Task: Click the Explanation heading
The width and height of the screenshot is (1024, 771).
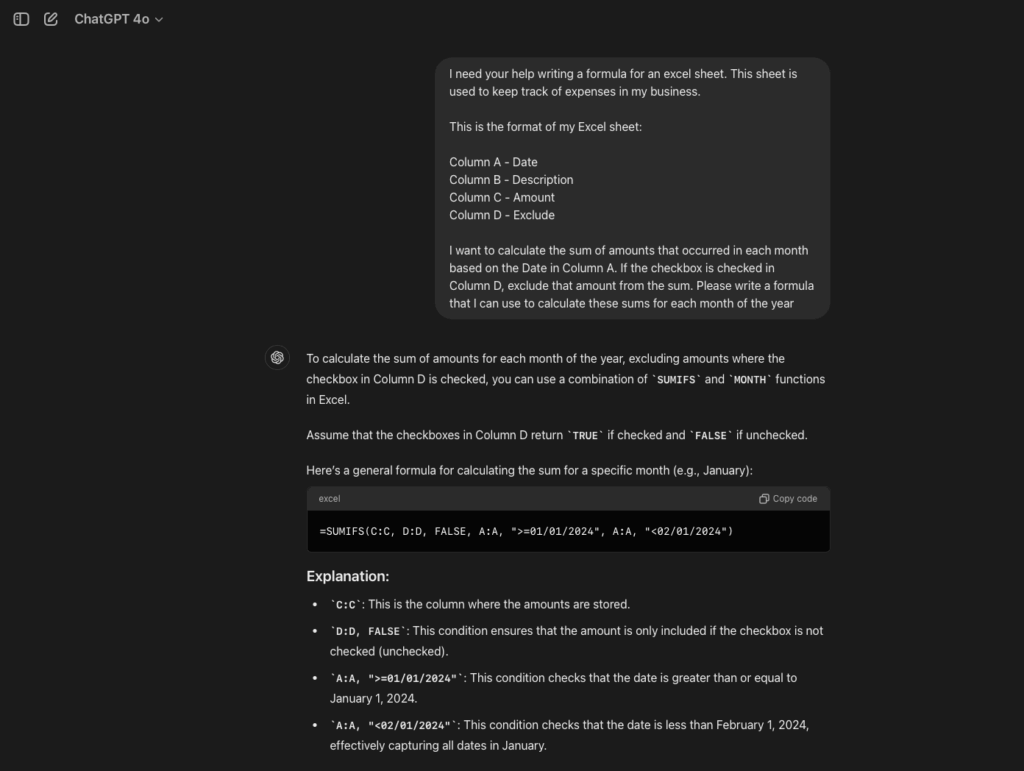Action: (x=347, y=576)
